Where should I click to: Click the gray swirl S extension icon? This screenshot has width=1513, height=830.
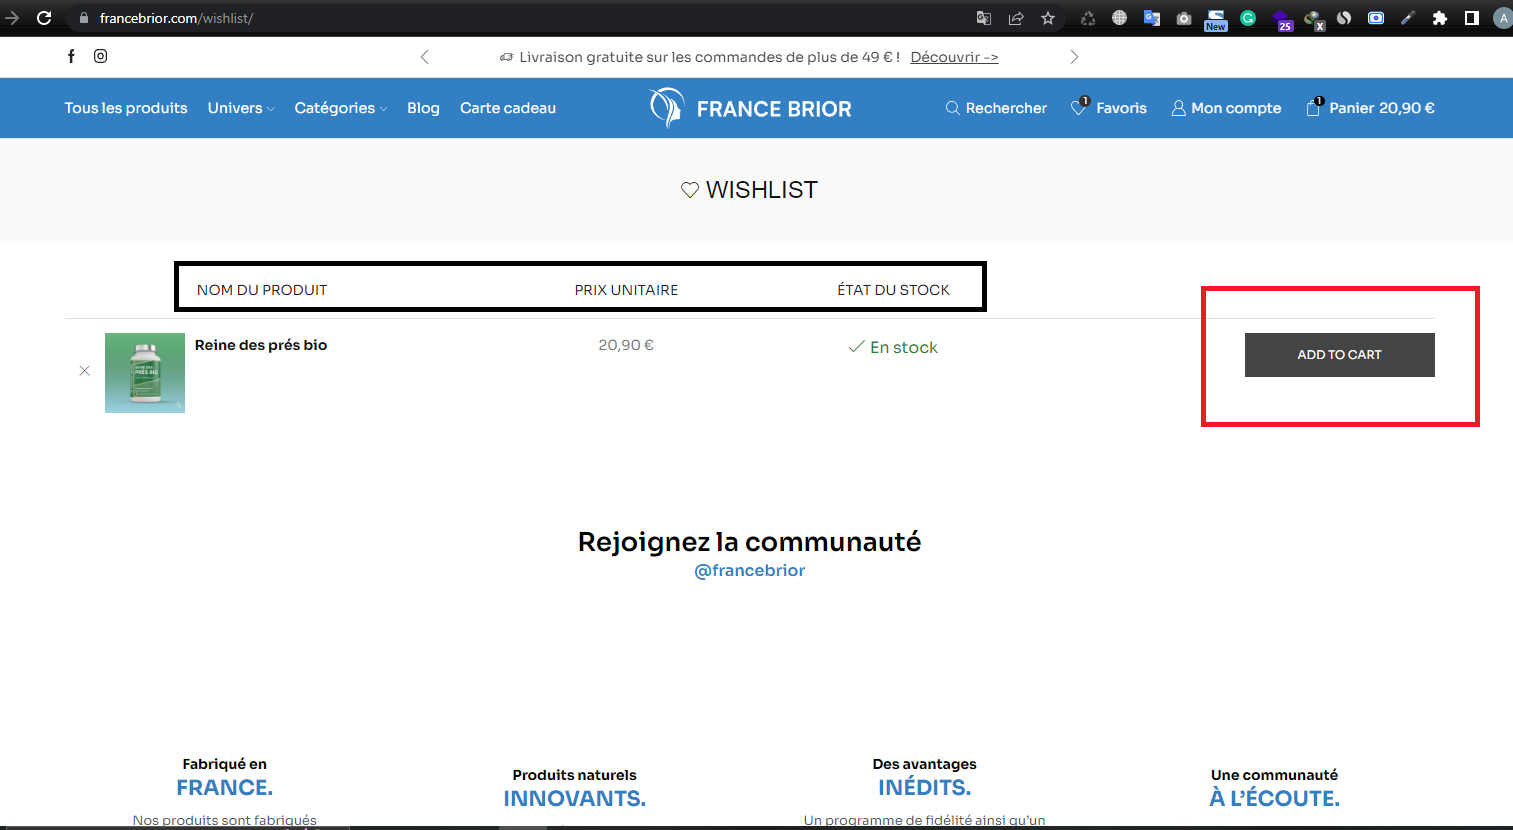(1344, 18)
